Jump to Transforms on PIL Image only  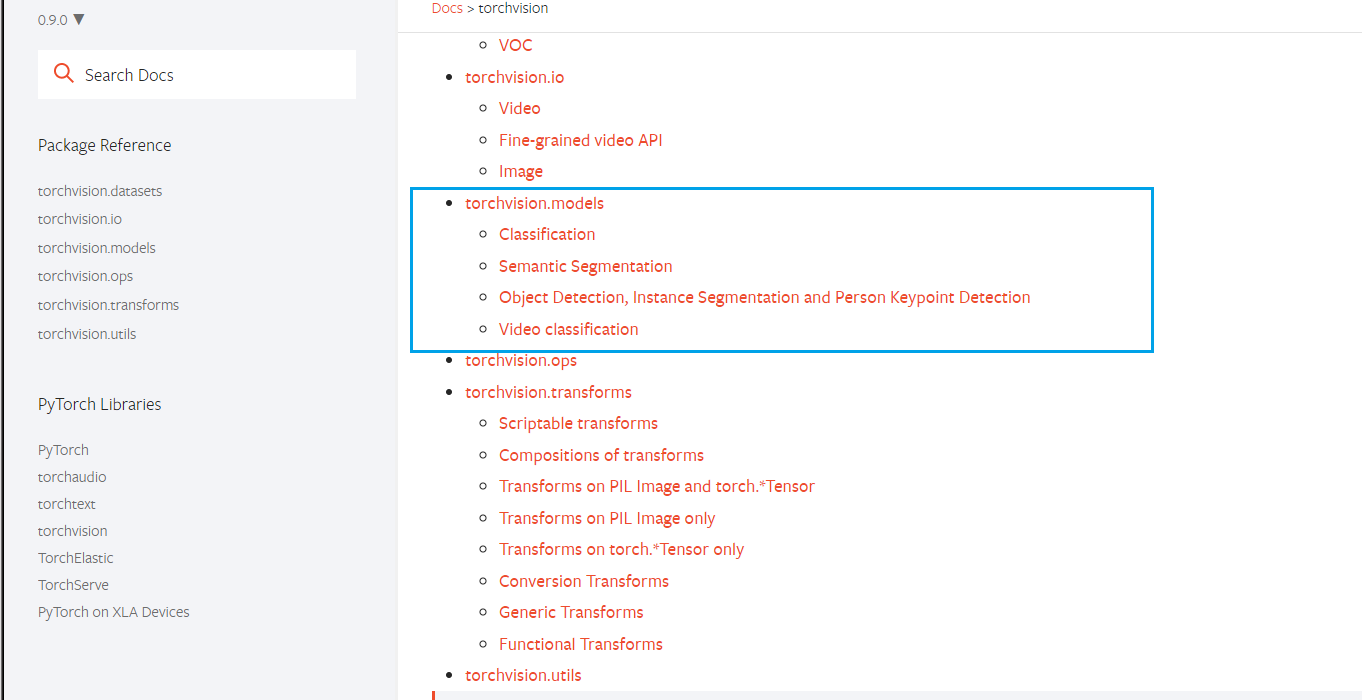tap(607, 518)
